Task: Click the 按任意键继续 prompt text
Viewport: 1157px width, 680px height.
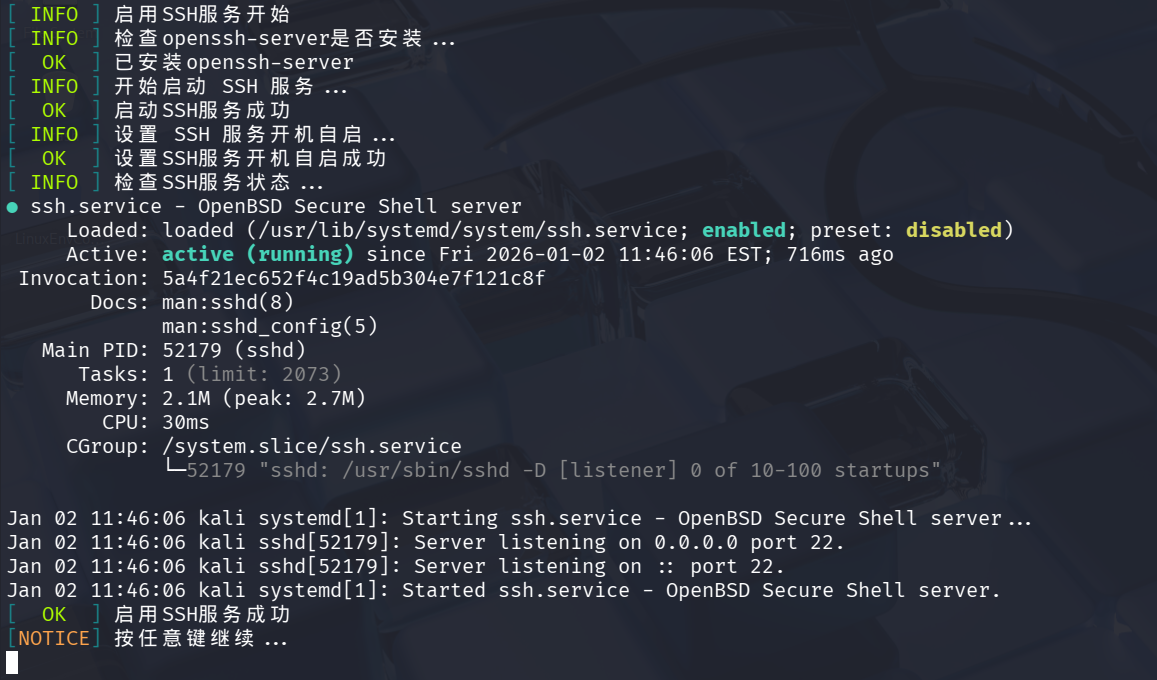Action: [200, 638]
